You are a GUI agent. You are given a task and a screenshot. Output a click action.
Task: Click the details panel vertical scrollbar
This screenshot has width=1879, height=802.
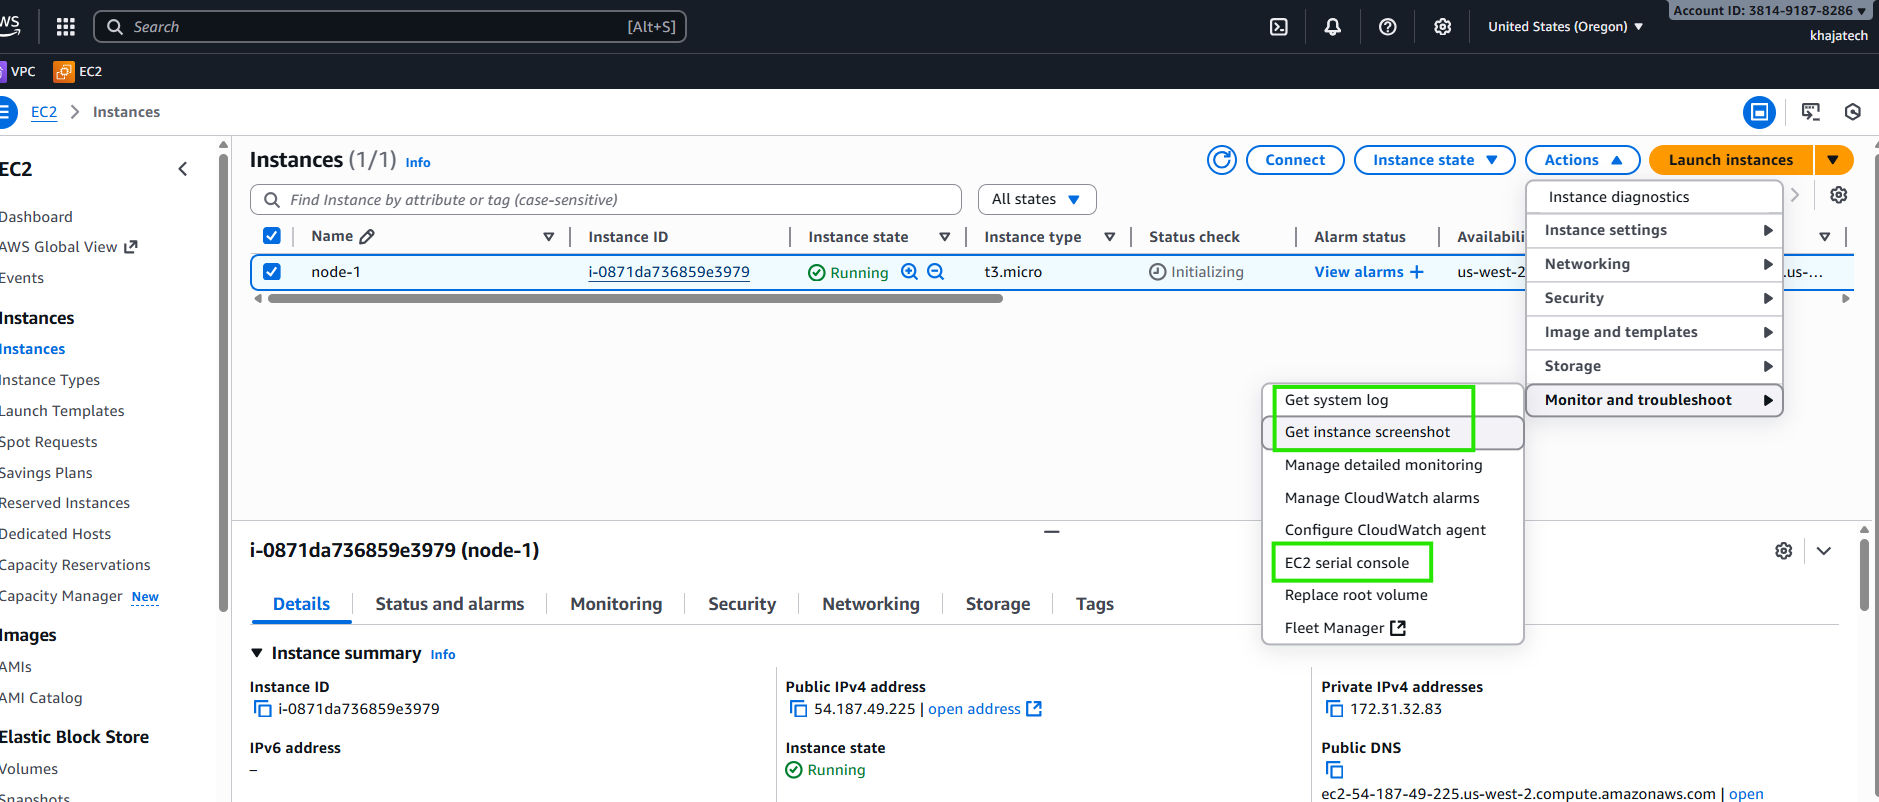pos(1864,575)
